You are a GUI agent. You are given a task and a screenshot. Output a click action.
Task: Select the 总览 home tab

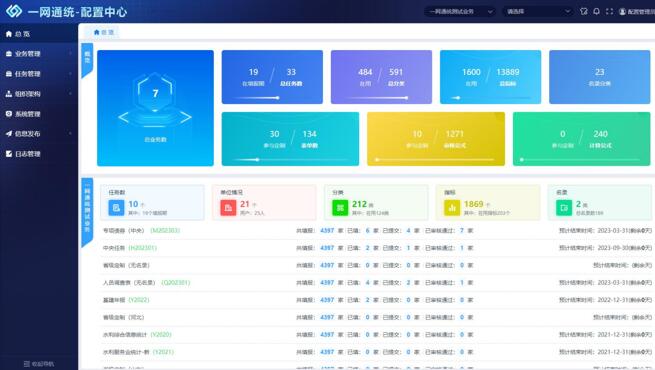[103, 32]
